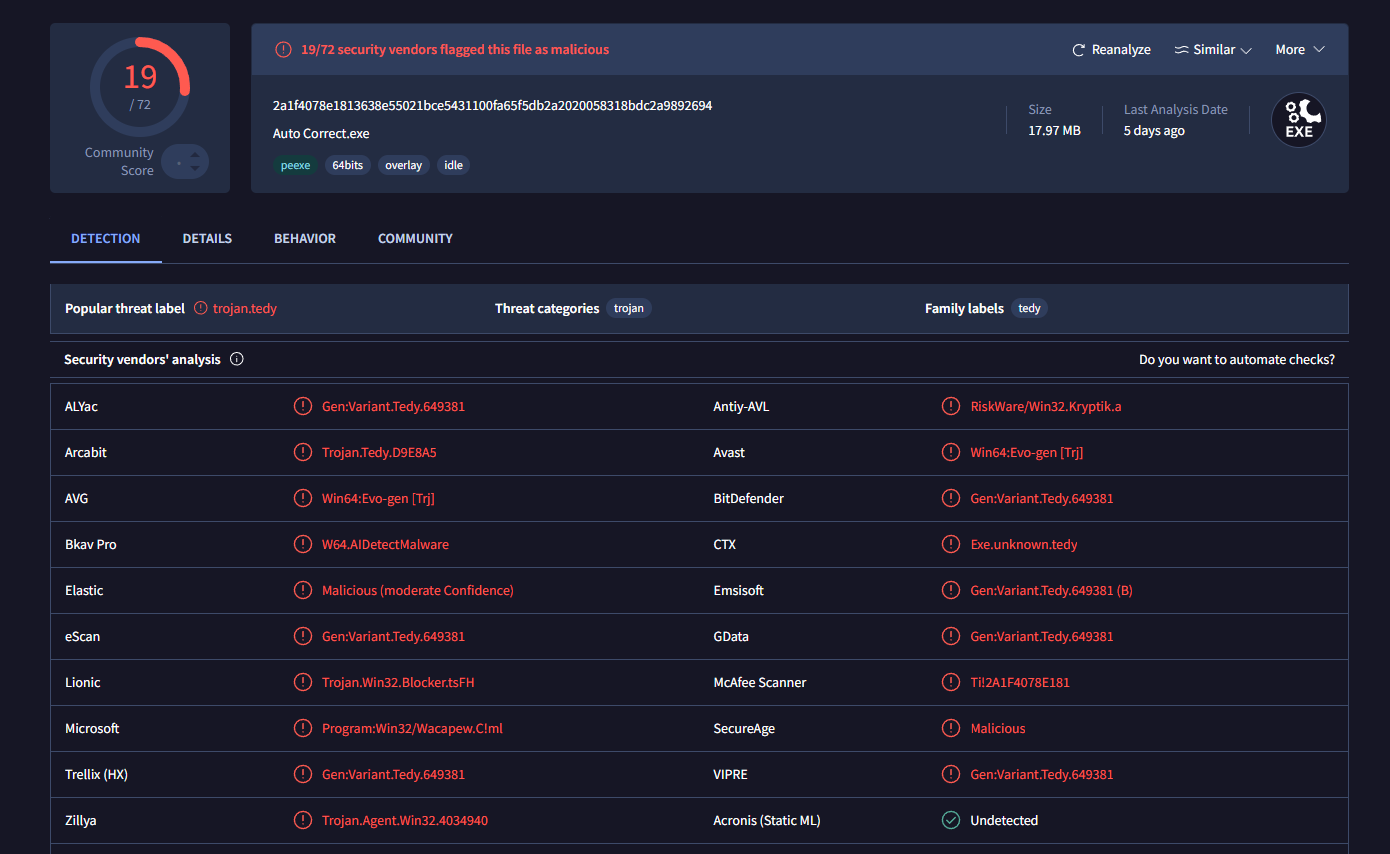The image size is (1390, 854).
Task: Click the green check icon for Acronis (Static ML)
Action: [951, 820]
